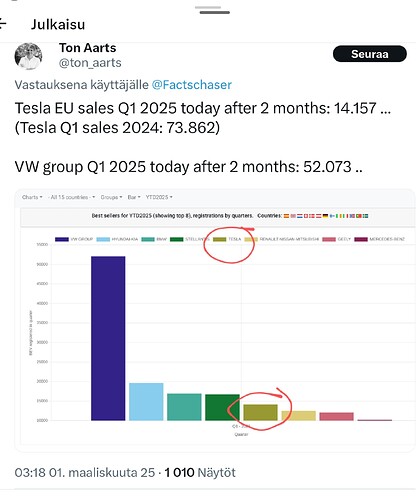Open the @Factschaser mention link
The width and height of the screenshot is (416, 500).
pyautogui.click(x=192, y=85)
